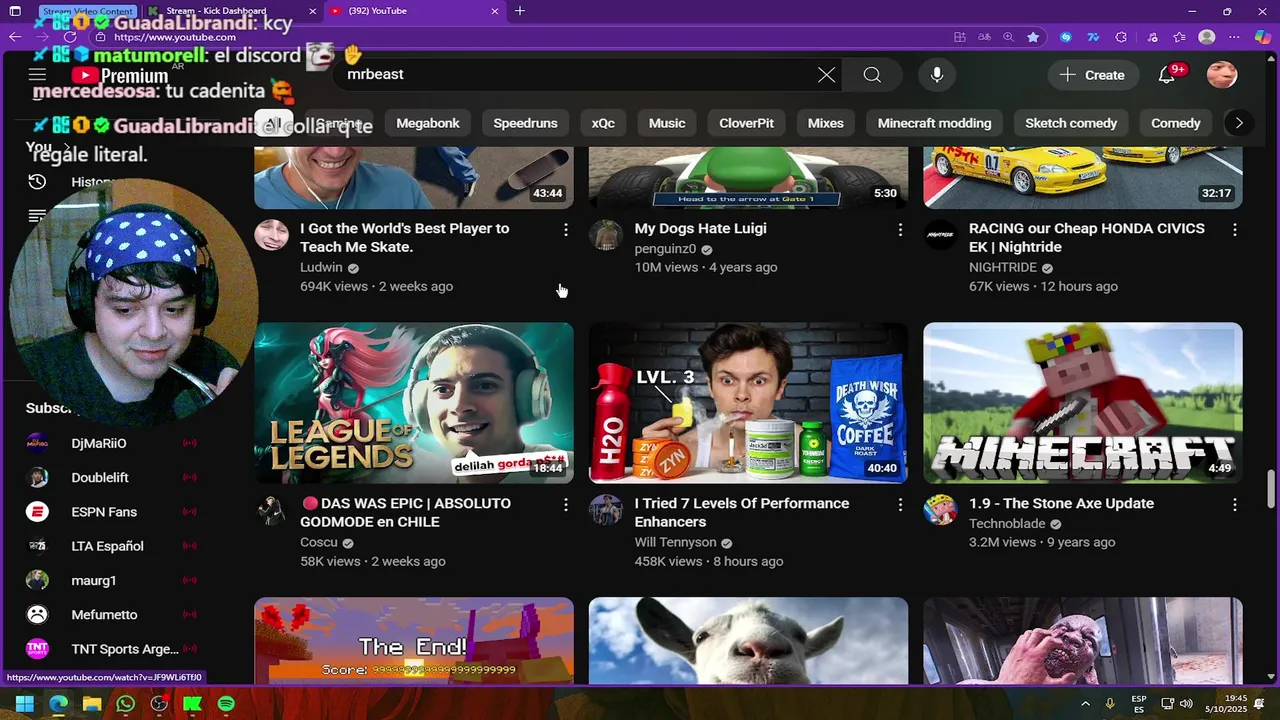The width and height of the screenshot is (1280, 720).
Task: Open Spotify from the taskbar
Action: (x=226, y=704)
